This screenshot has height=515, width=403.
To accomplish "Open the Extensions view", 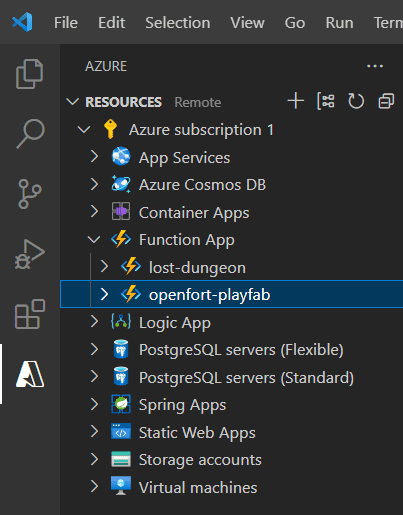I will [30, 314].
